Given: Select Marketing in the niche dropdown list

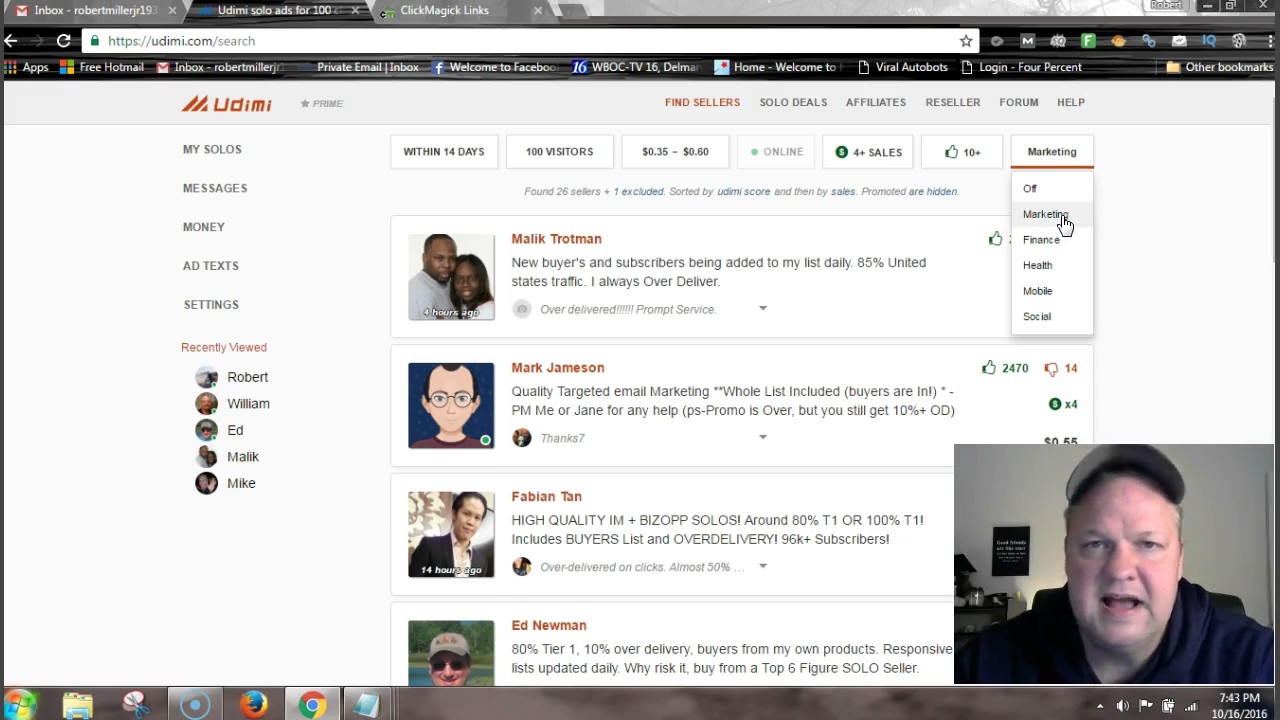Looking at the screenshot, I should 1052,214.
